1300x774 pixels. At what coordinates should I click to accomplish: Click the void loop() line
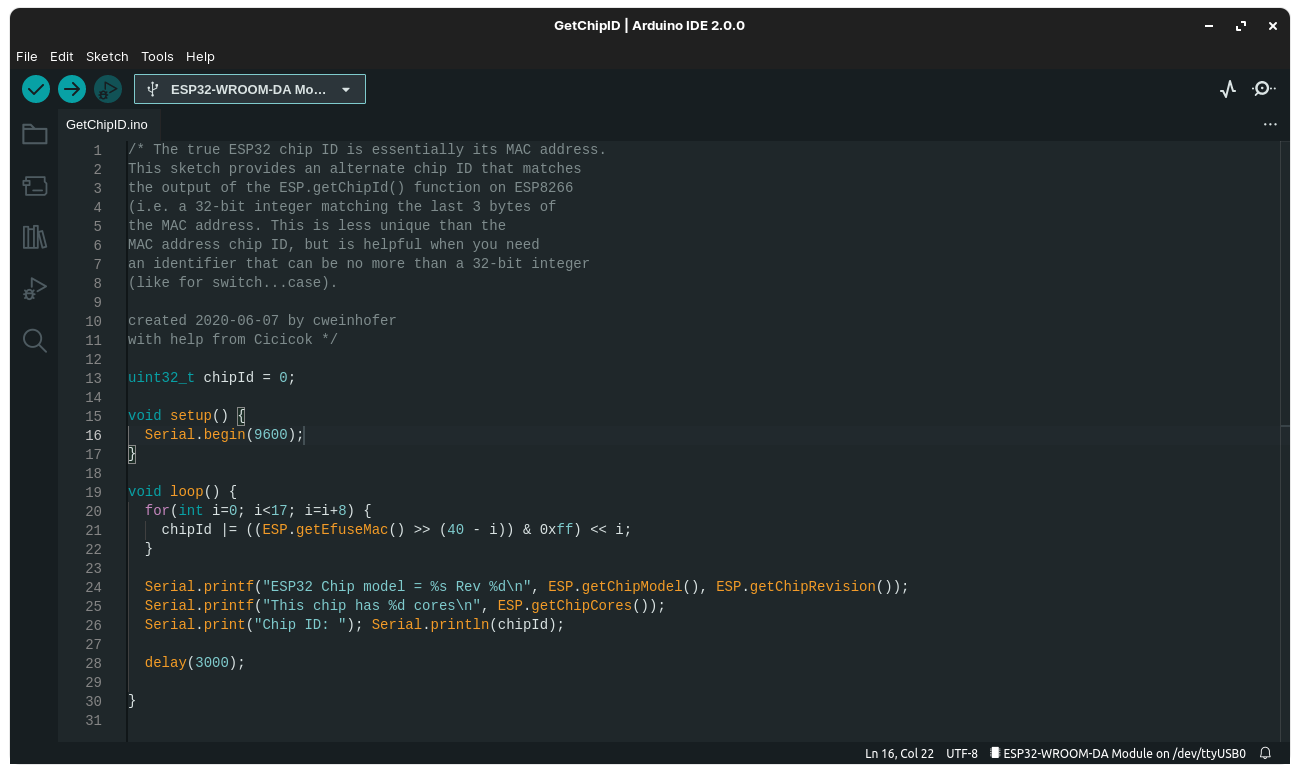pos(182,492)
